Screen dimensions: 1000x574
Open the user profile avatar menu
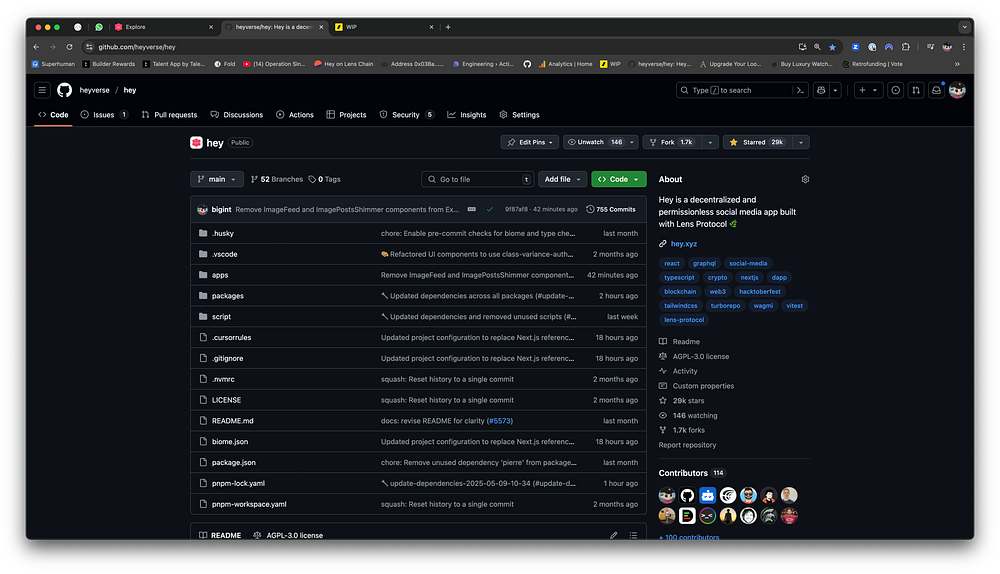(957, 90)
